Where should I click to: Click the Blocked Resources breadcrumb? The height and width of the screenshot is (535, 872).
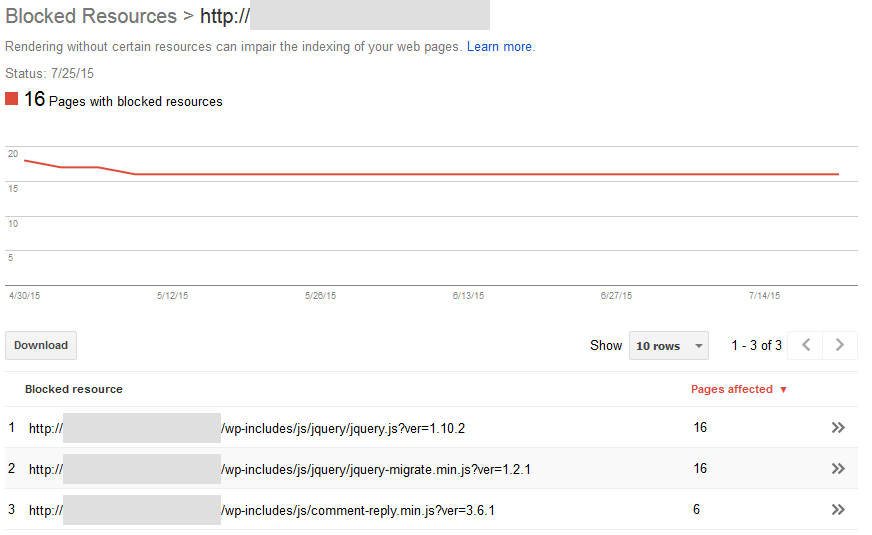coord(91,16)
